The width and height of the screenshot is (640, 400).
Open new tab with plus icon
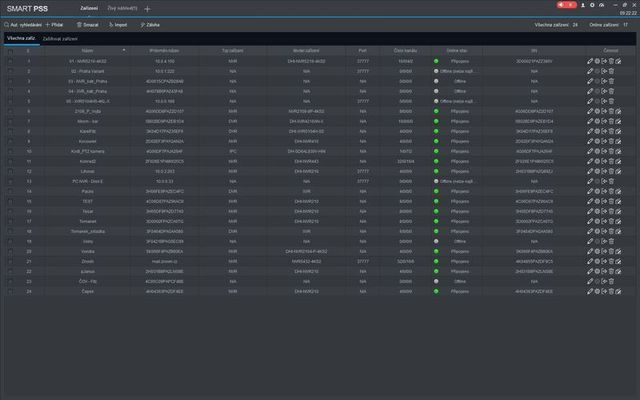pyautogui.click(x=148, y=8)
